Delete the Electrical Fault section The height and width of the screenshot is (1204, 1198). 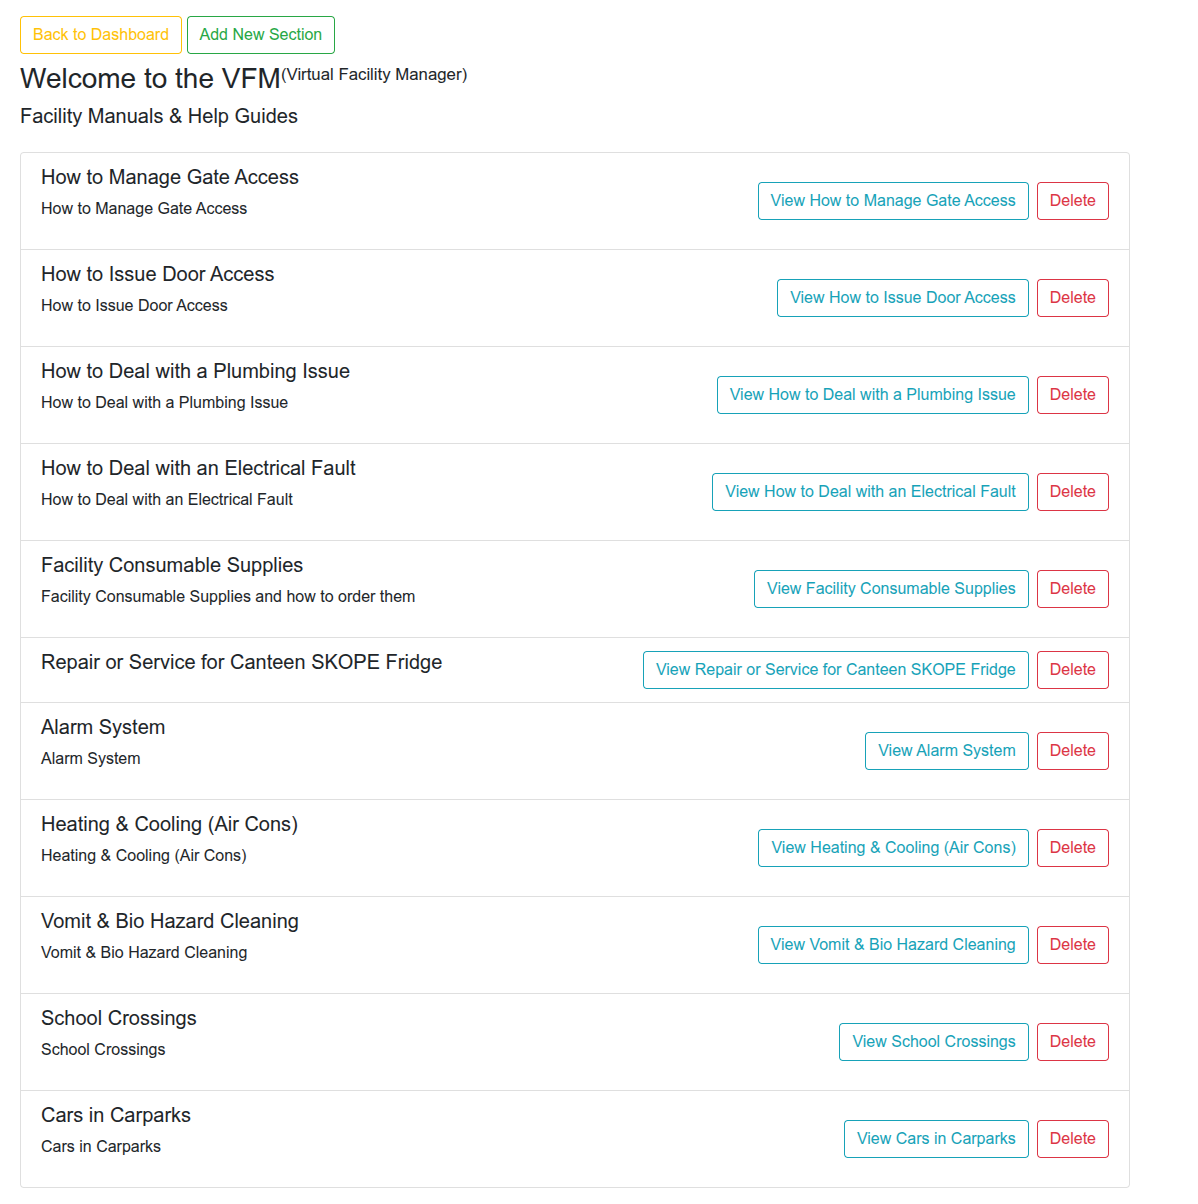1073,492
